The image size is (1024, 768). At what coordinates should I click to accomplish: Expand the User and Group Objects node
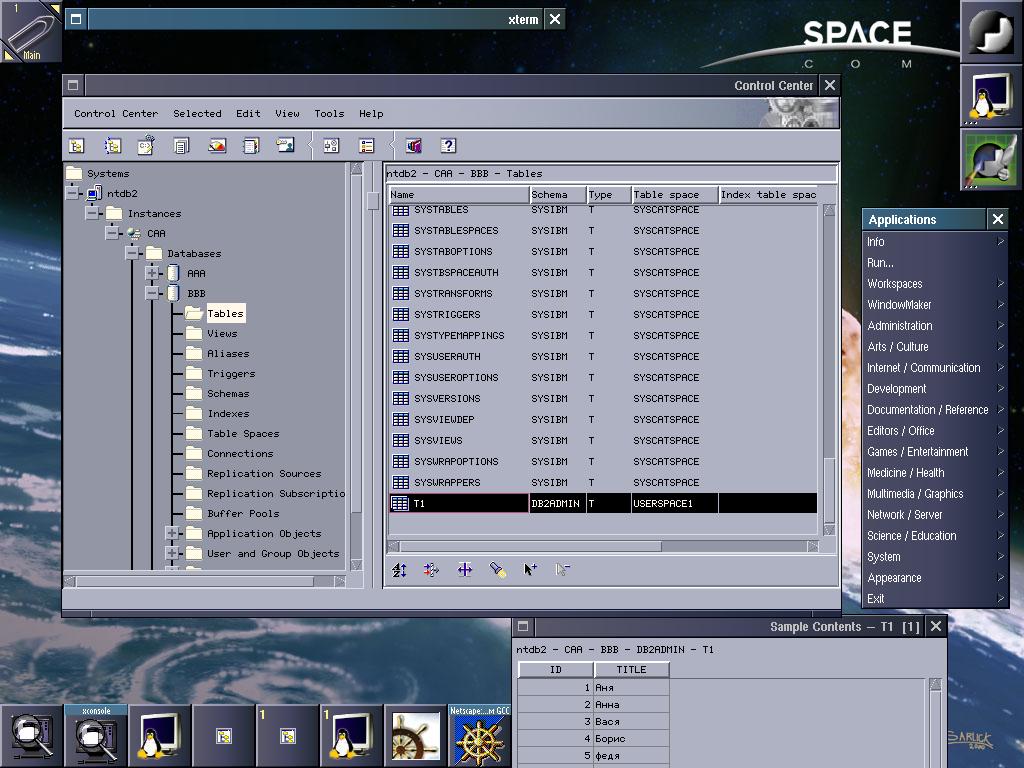[172, 553]
